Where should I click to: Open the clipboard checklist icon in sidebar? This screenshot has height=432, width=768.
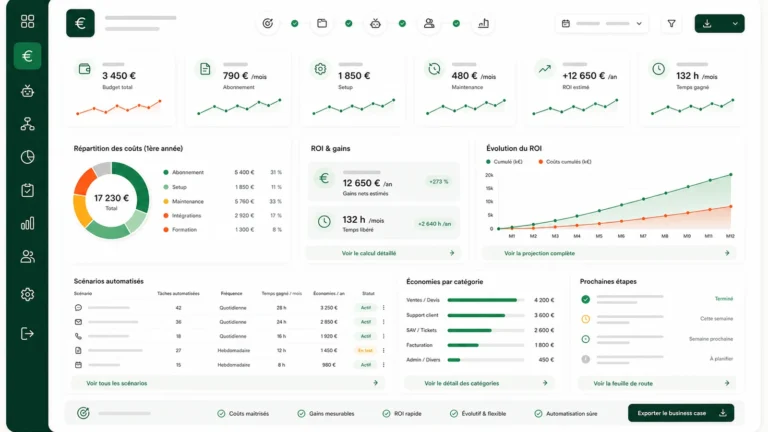coord(27,190)
